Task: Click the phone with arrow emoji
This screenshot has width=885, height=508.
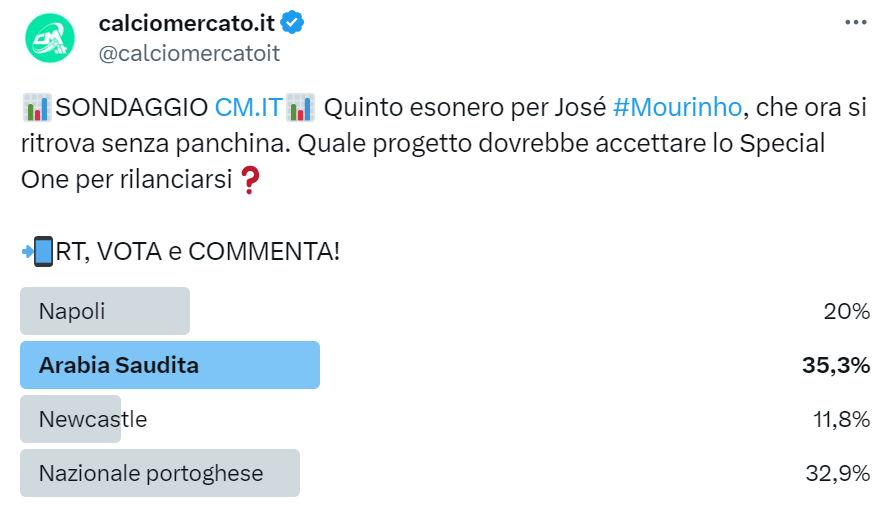Action: 37,251
